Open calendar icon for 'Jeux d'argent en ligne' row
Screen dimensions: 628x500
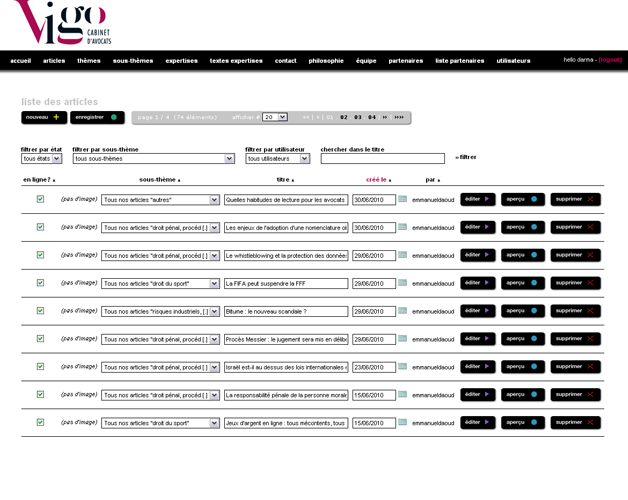[x=403, y=422]
